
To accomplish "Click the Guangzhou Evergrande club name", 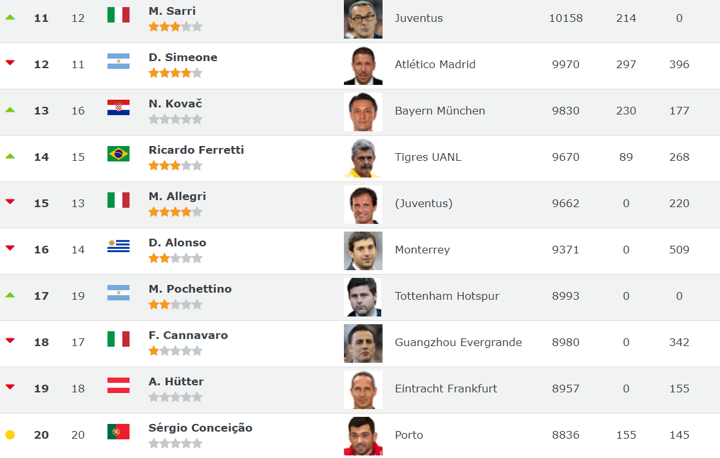I will [458, 342].
